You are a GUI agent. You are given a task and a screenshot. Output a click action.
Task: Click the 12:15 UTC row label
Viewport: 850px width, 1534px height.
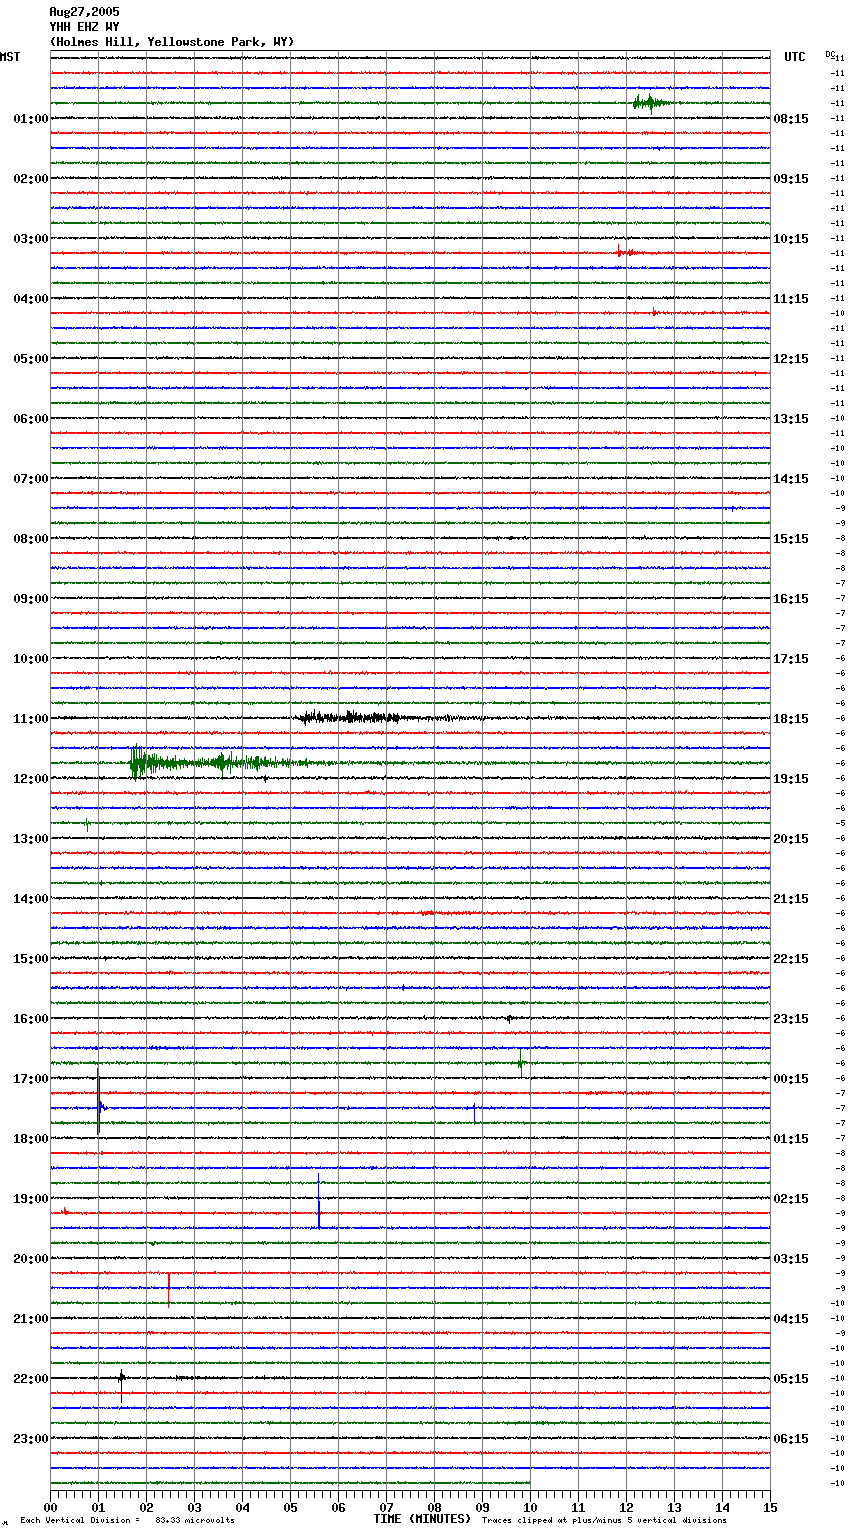click(791, 359)
